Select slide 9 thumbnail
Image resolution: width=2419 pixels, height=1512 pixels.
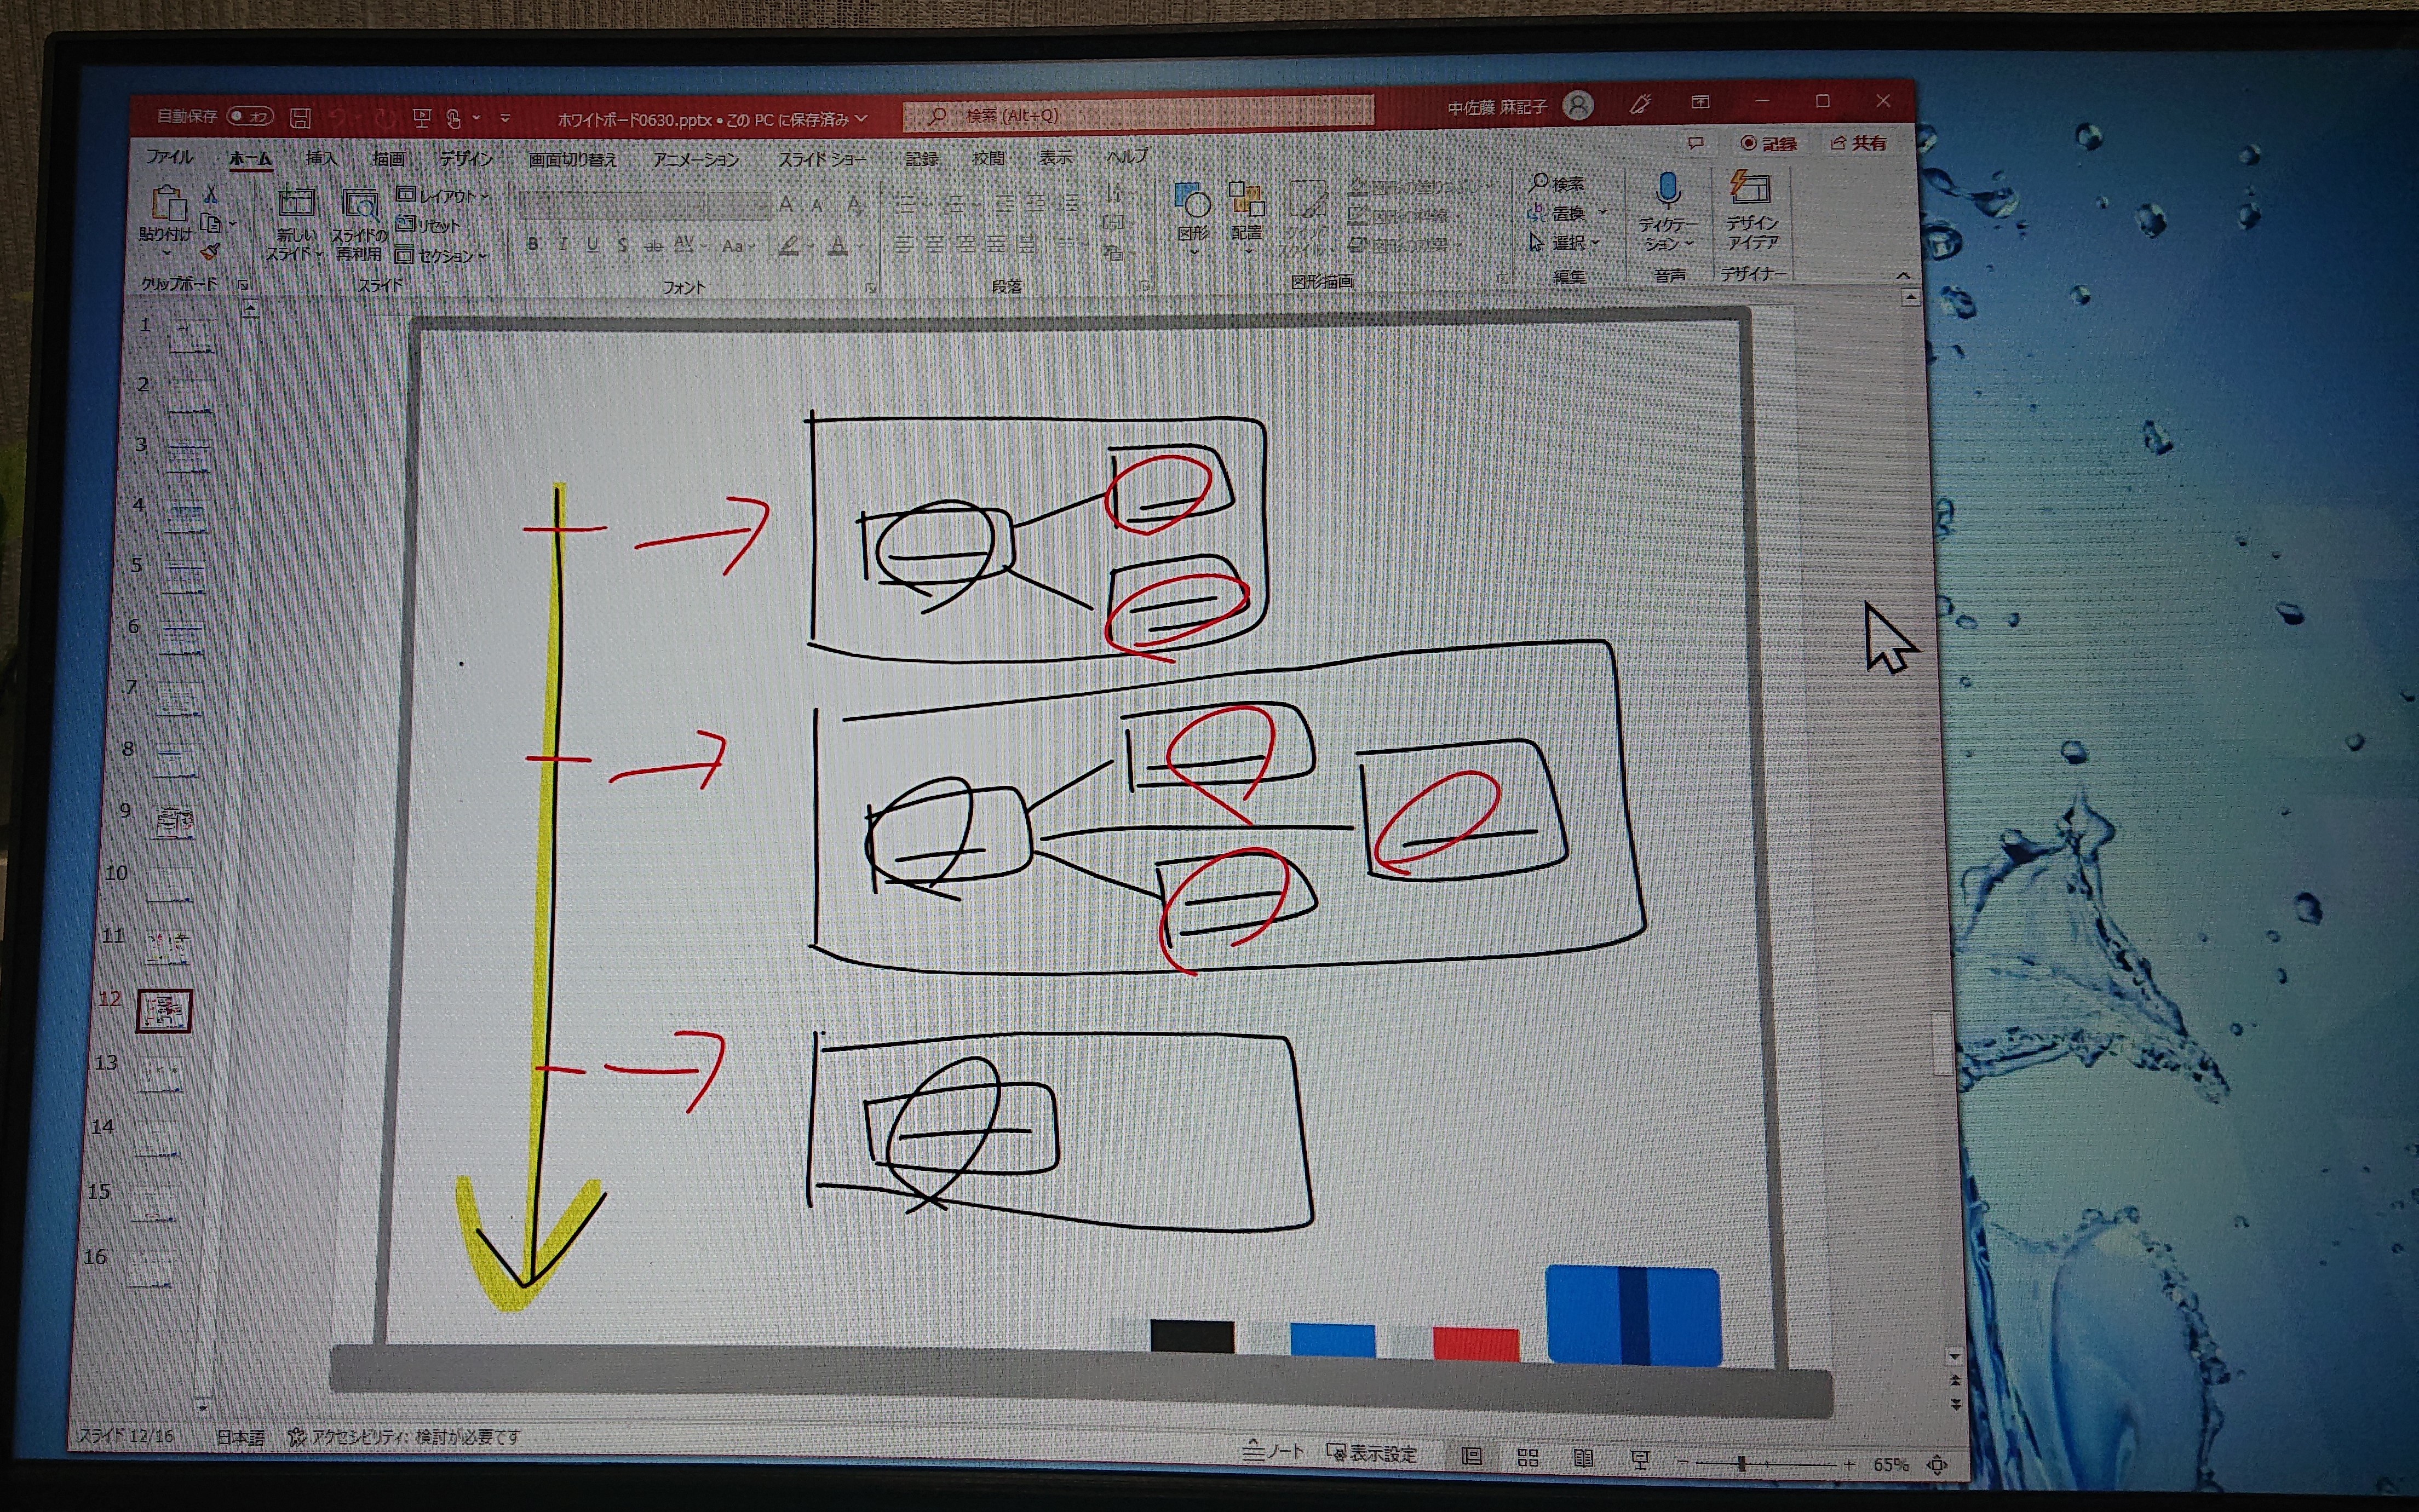(173, 822)
